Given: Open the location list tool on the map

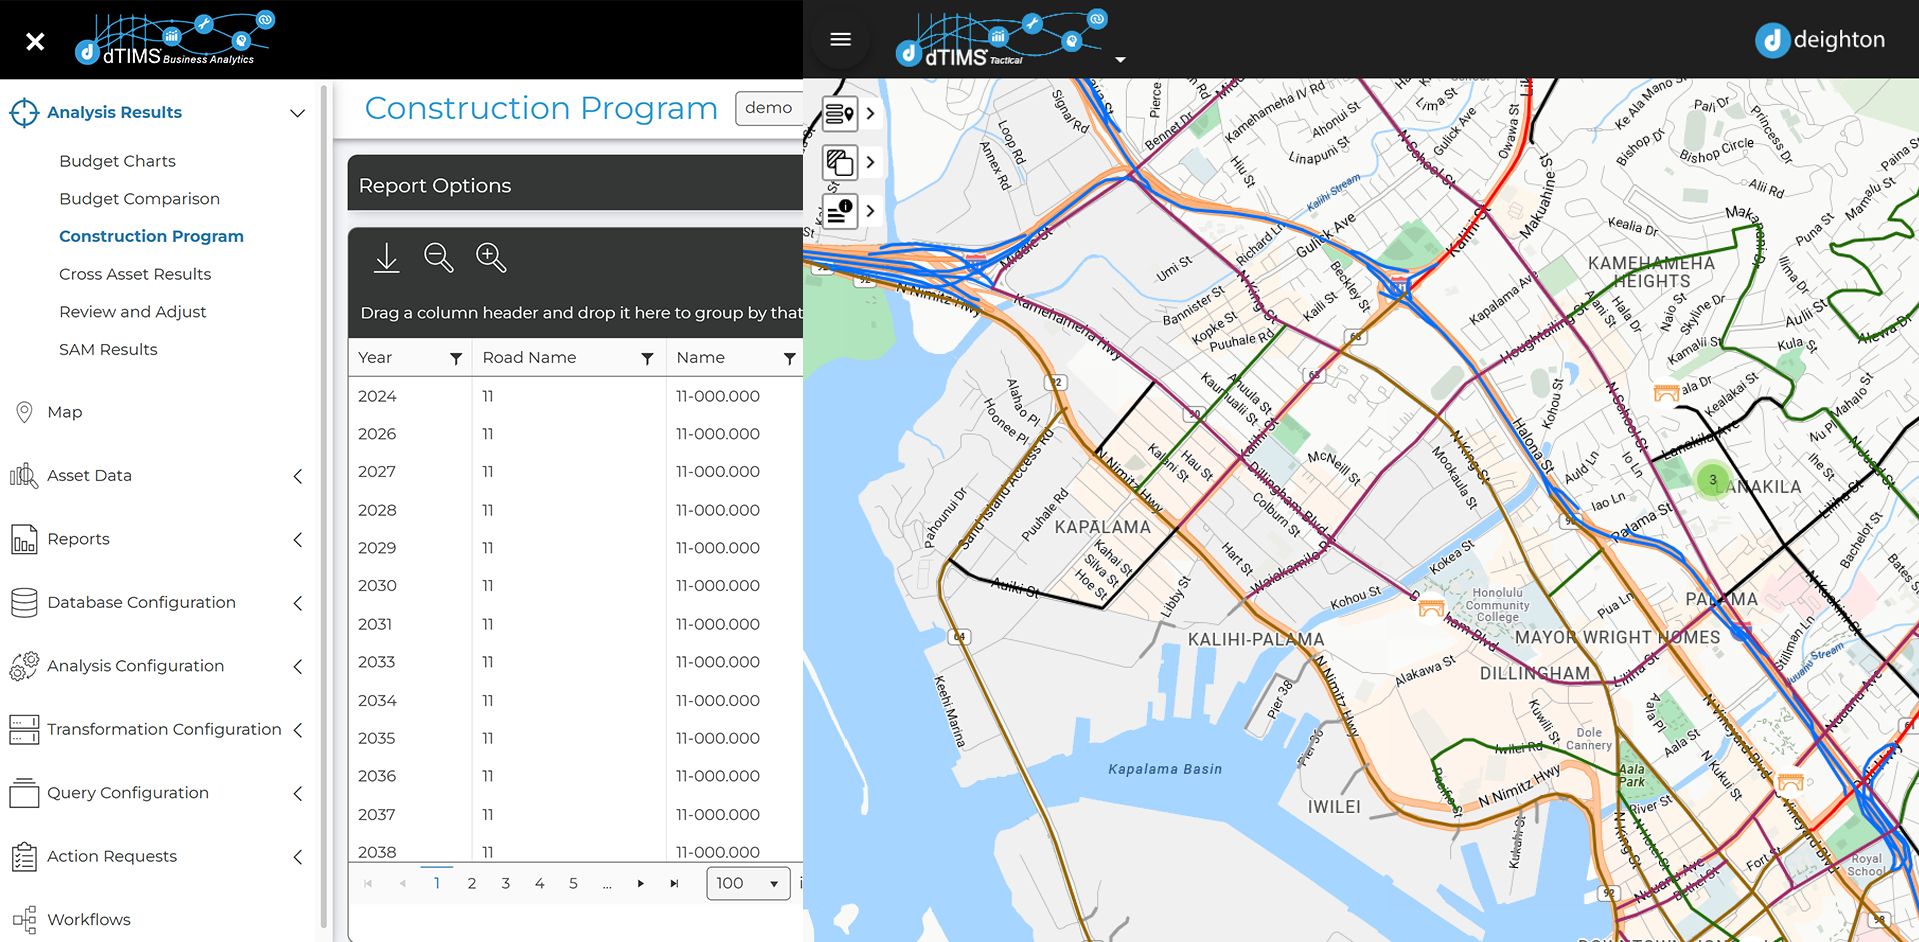Looking at the screenshot, I should click(839, 113).
